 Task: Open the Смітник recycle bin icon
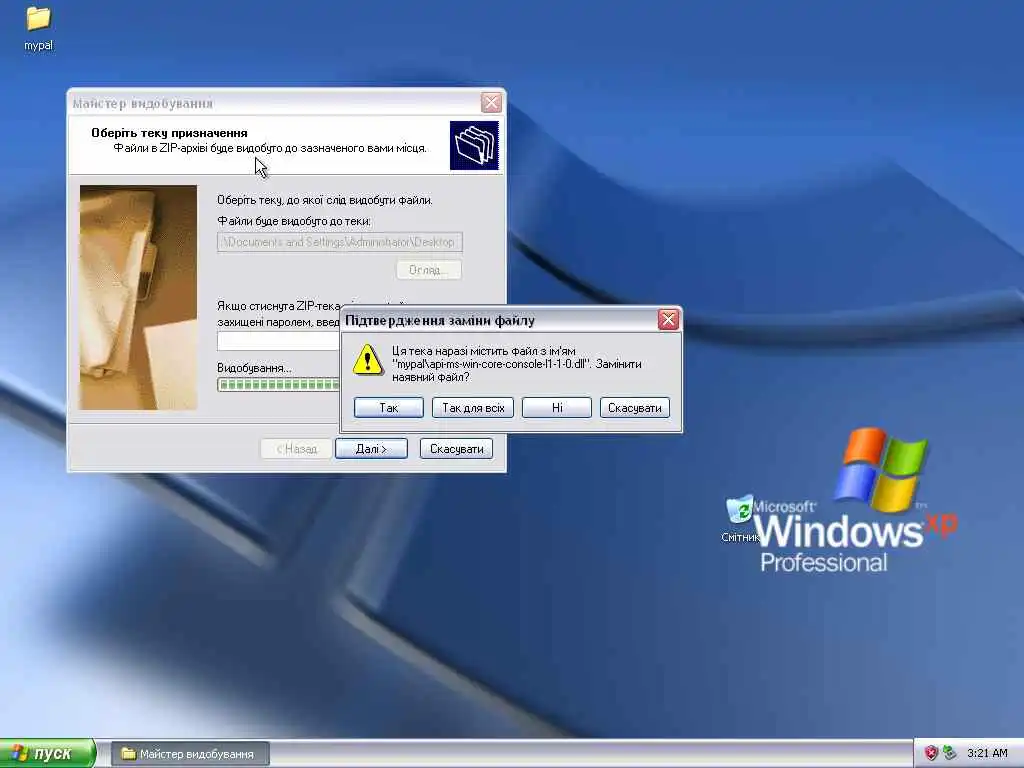(740, 519)
